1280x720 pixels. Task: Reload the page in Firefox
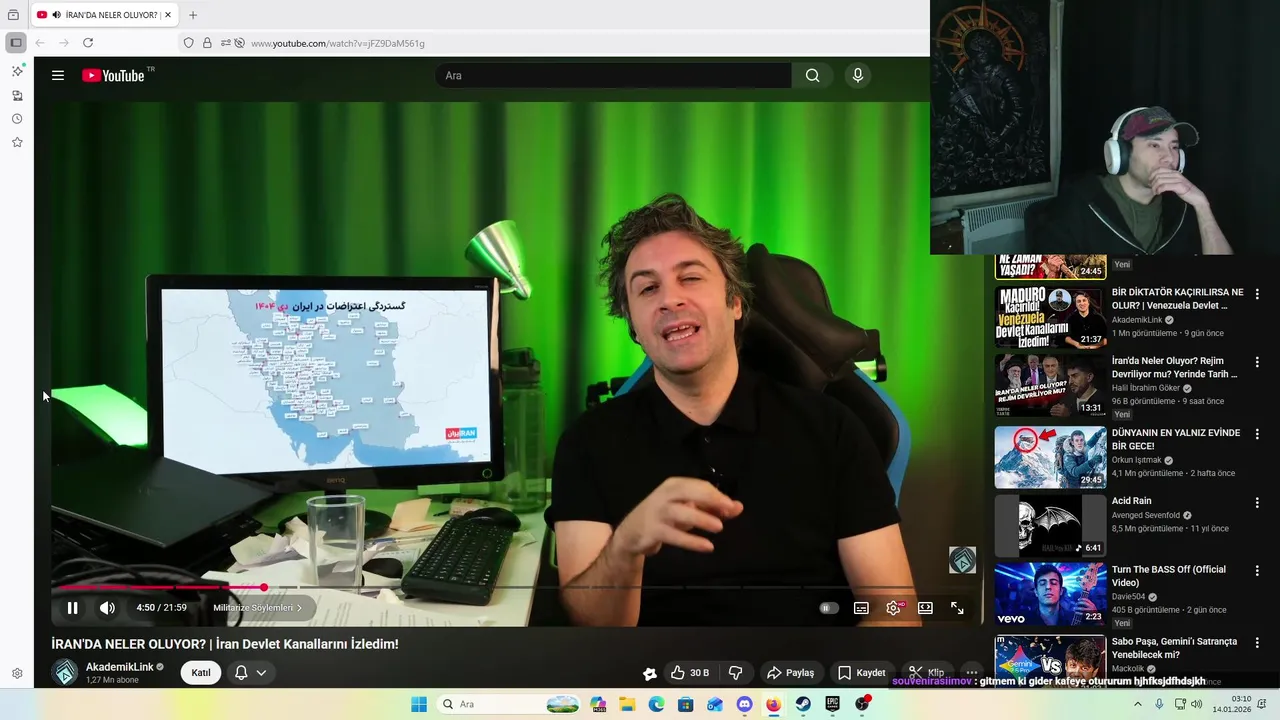88,43
